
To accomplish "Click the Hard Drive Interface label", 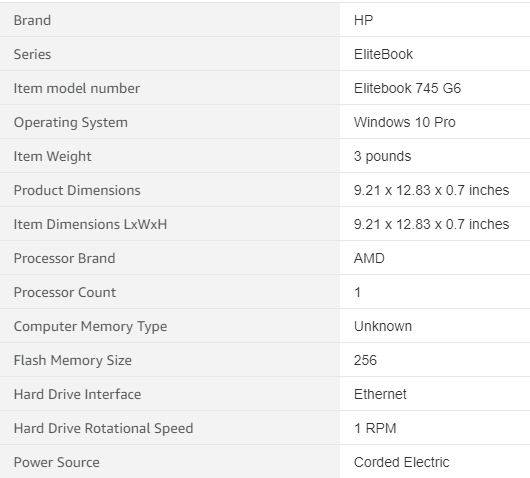I will (77, 395).
